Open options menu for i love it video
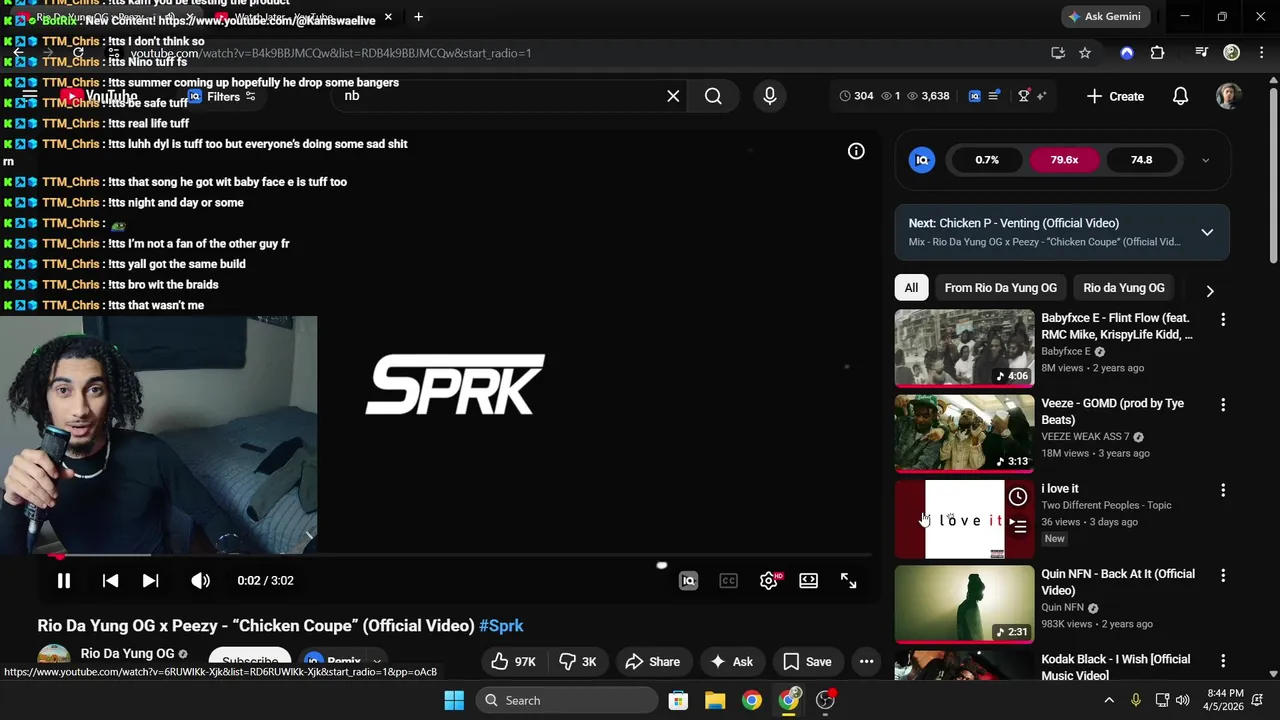 (x=1222, y=490)
